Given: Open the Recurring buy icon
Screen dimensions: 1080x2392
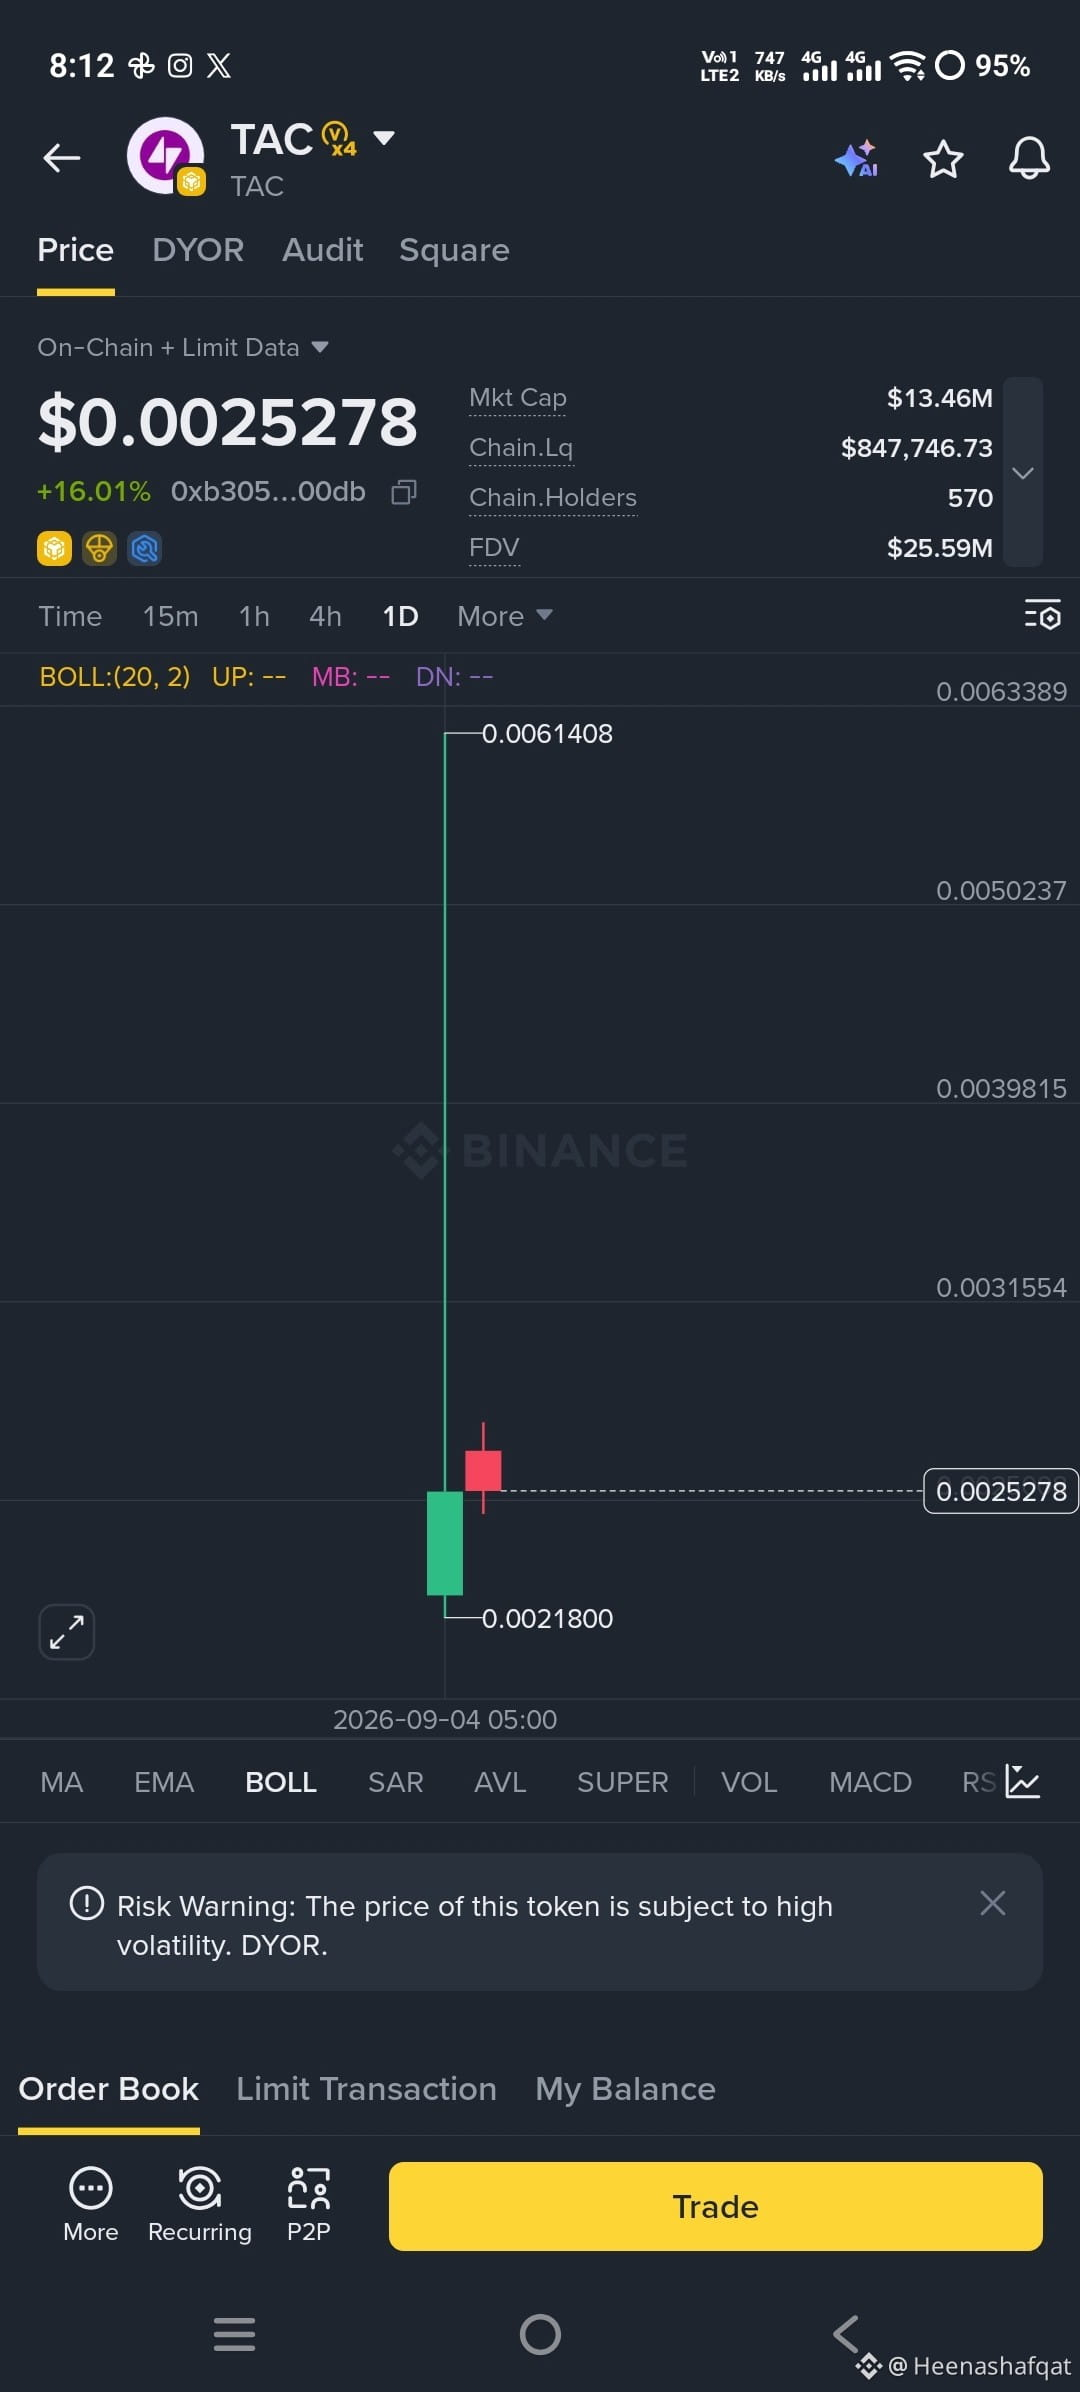Looking at the screenshot, I should pyautogui.click(x=200, y=2205).
